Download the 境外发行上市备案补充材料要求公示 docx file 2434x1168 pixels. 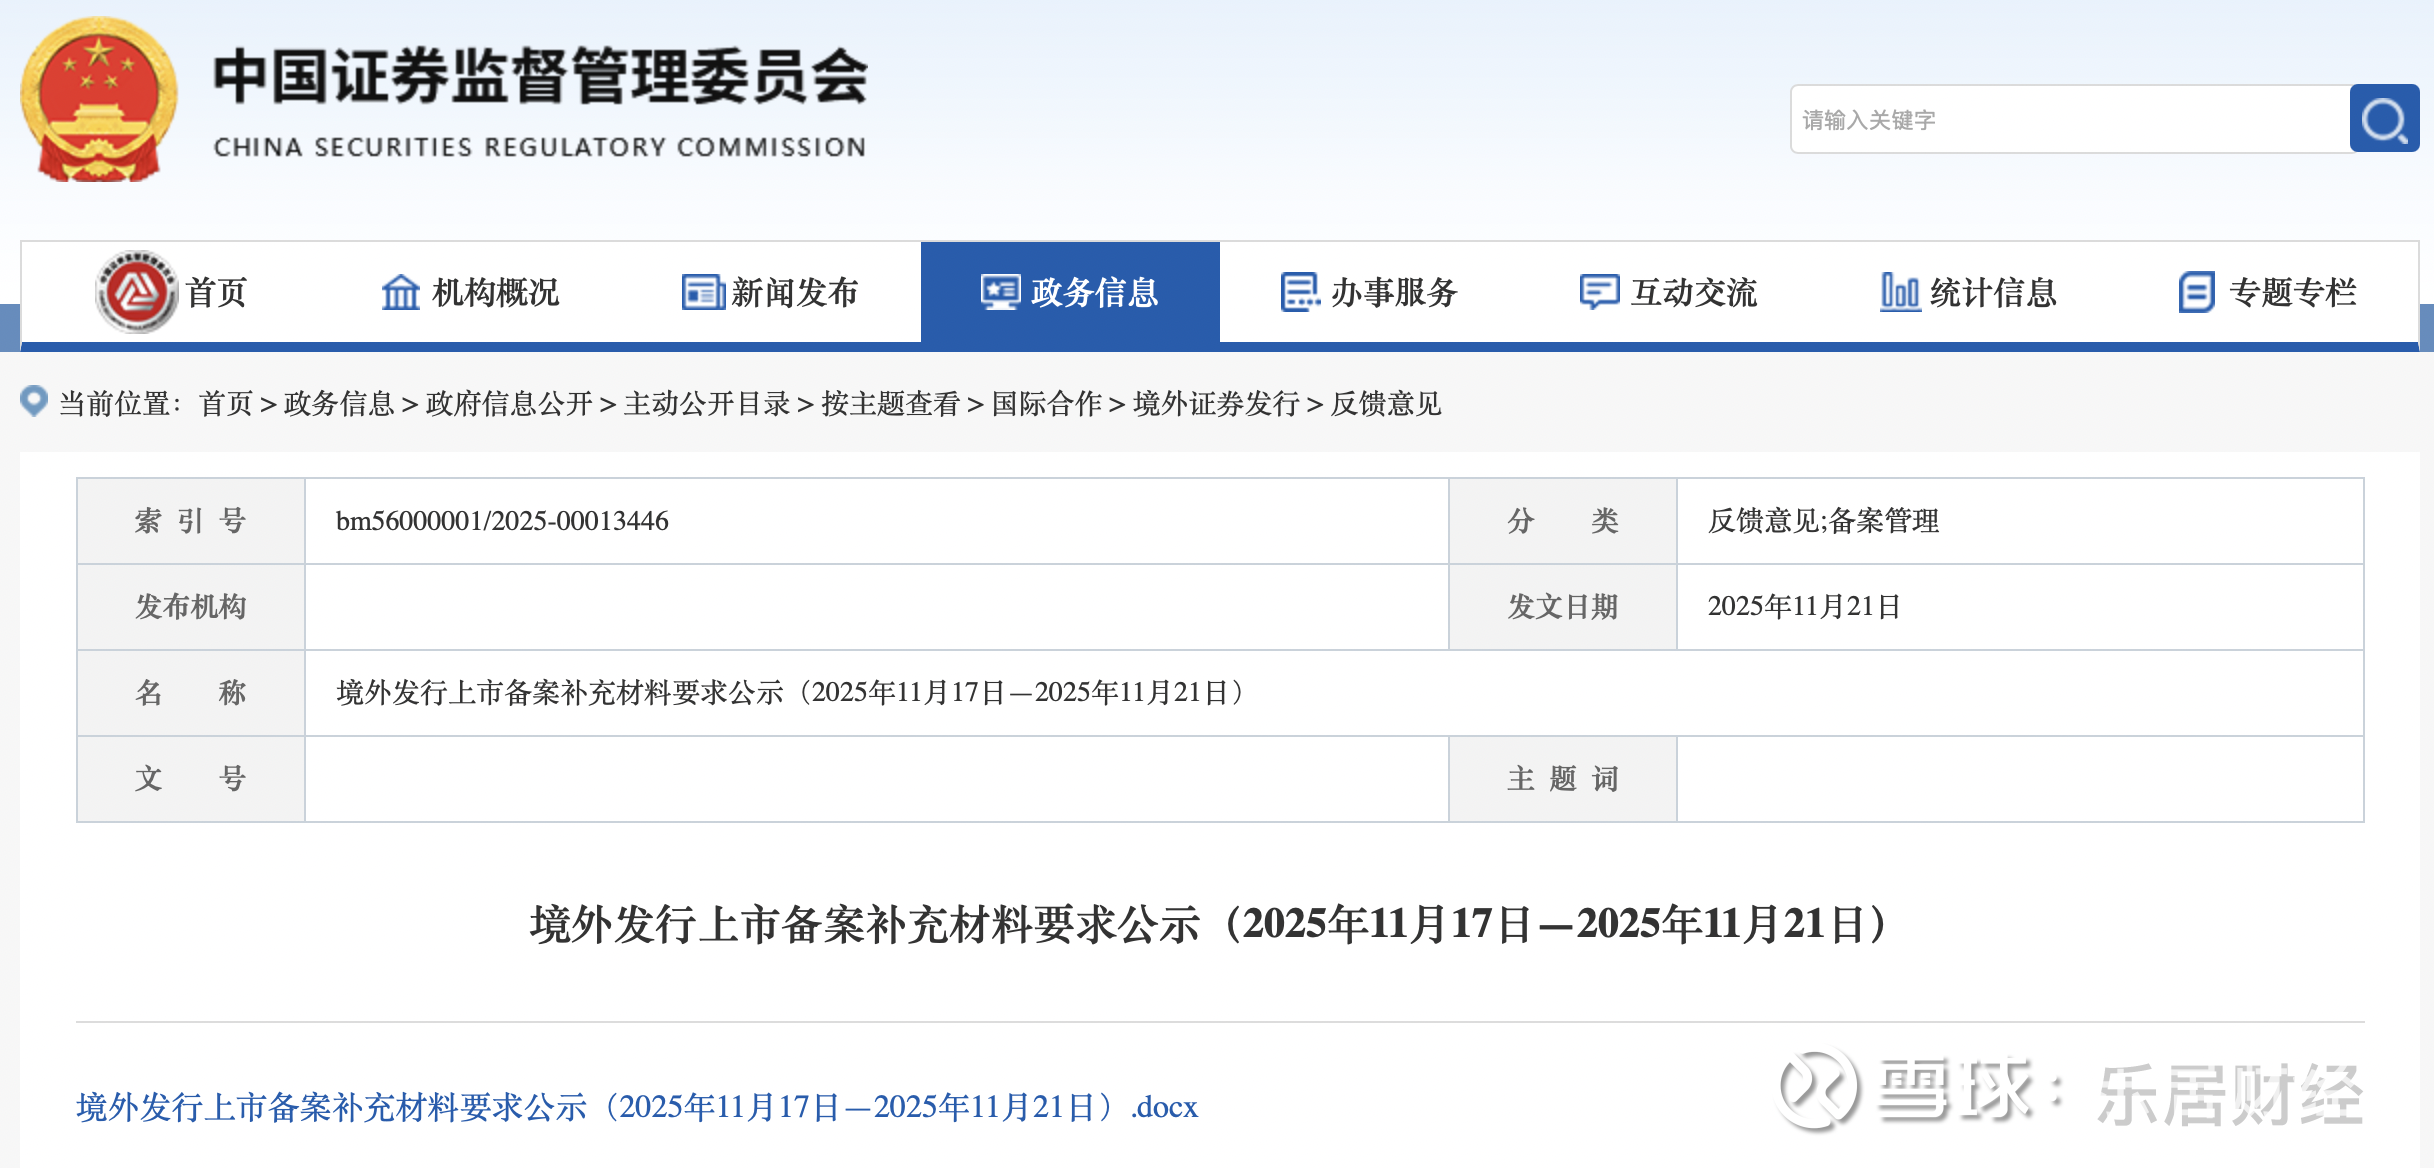coord(636,1107)
